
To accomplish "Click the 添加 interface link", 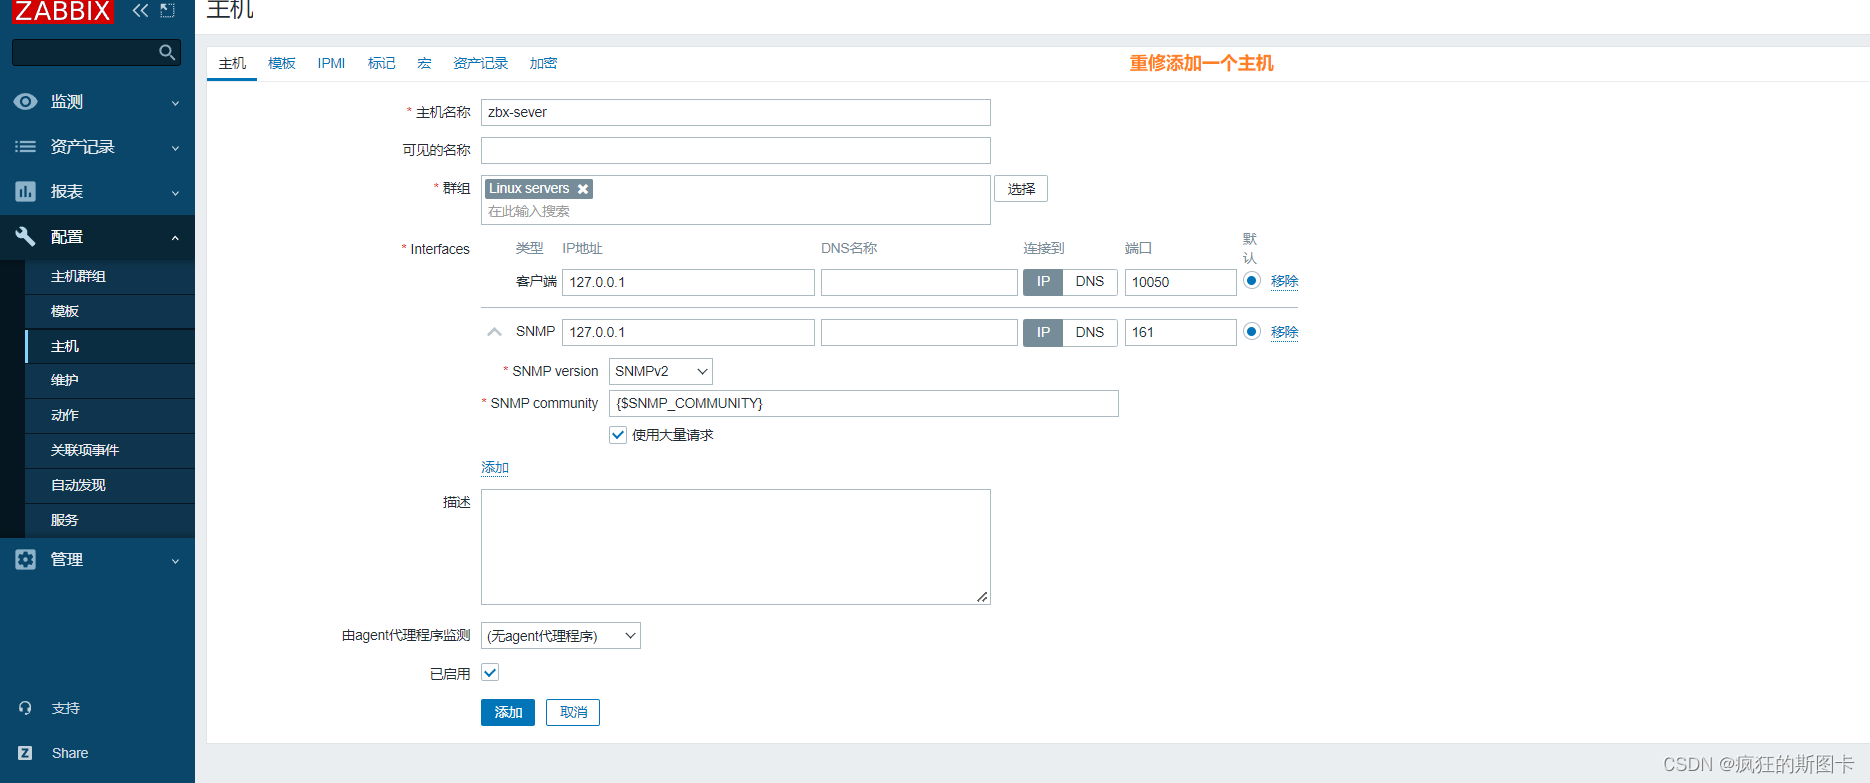I will (495, 467).
